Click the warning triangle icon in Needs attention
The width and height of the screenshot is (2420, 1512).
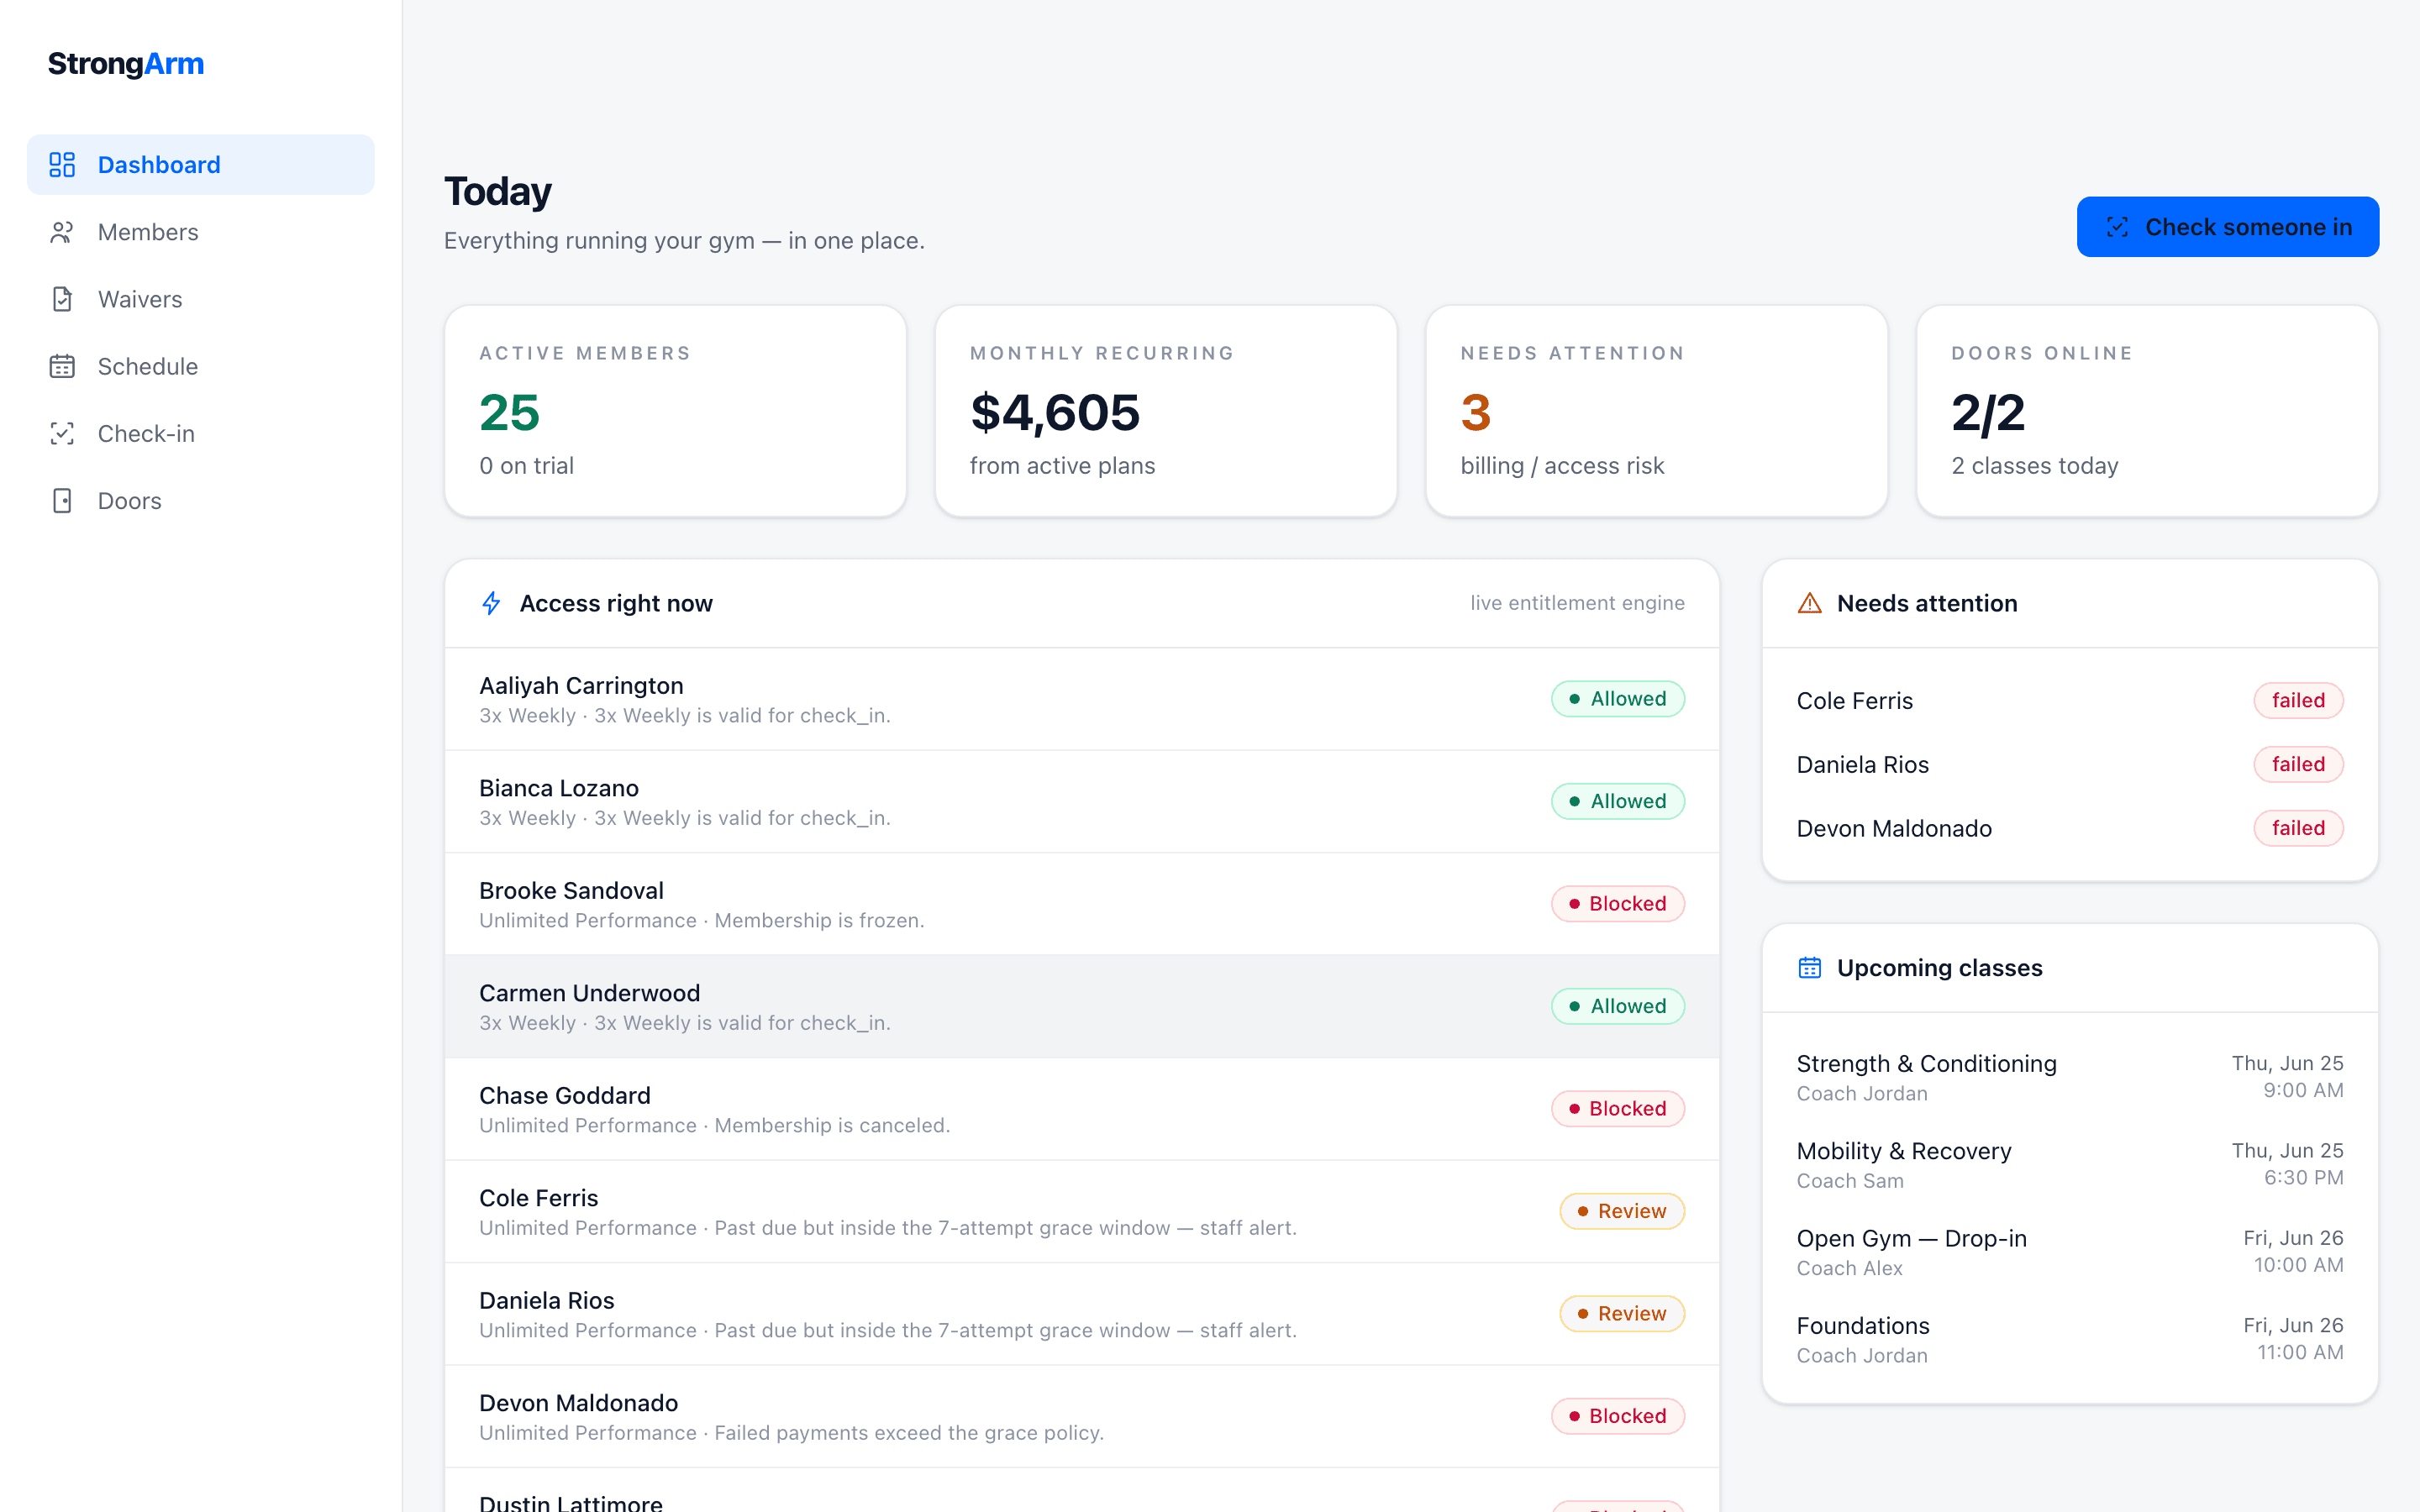1809,603
